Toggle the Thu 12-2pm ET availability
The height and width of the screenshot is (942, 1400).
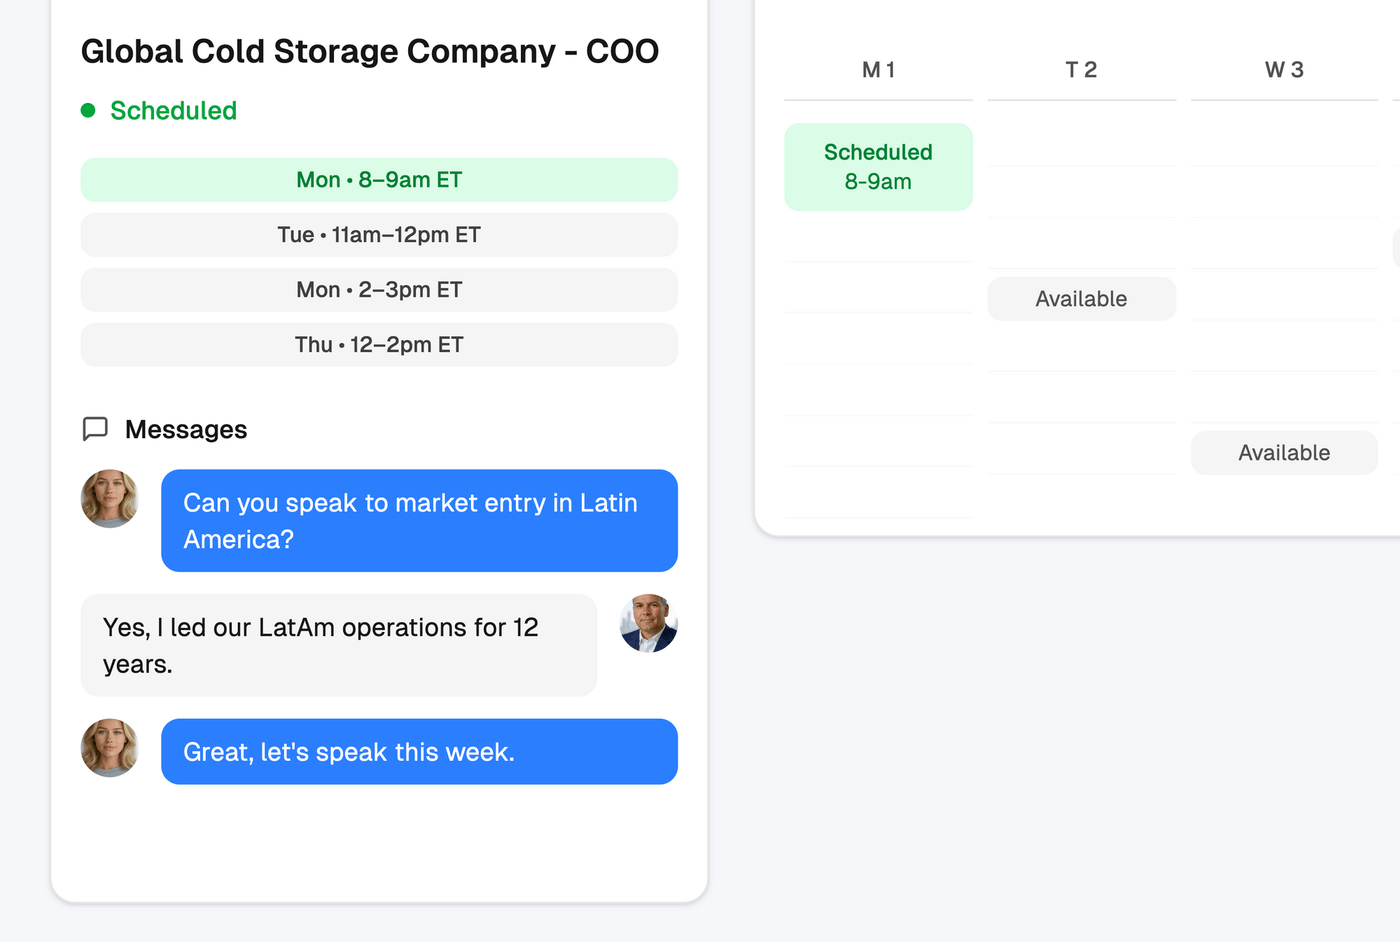[x=379, y=344]
